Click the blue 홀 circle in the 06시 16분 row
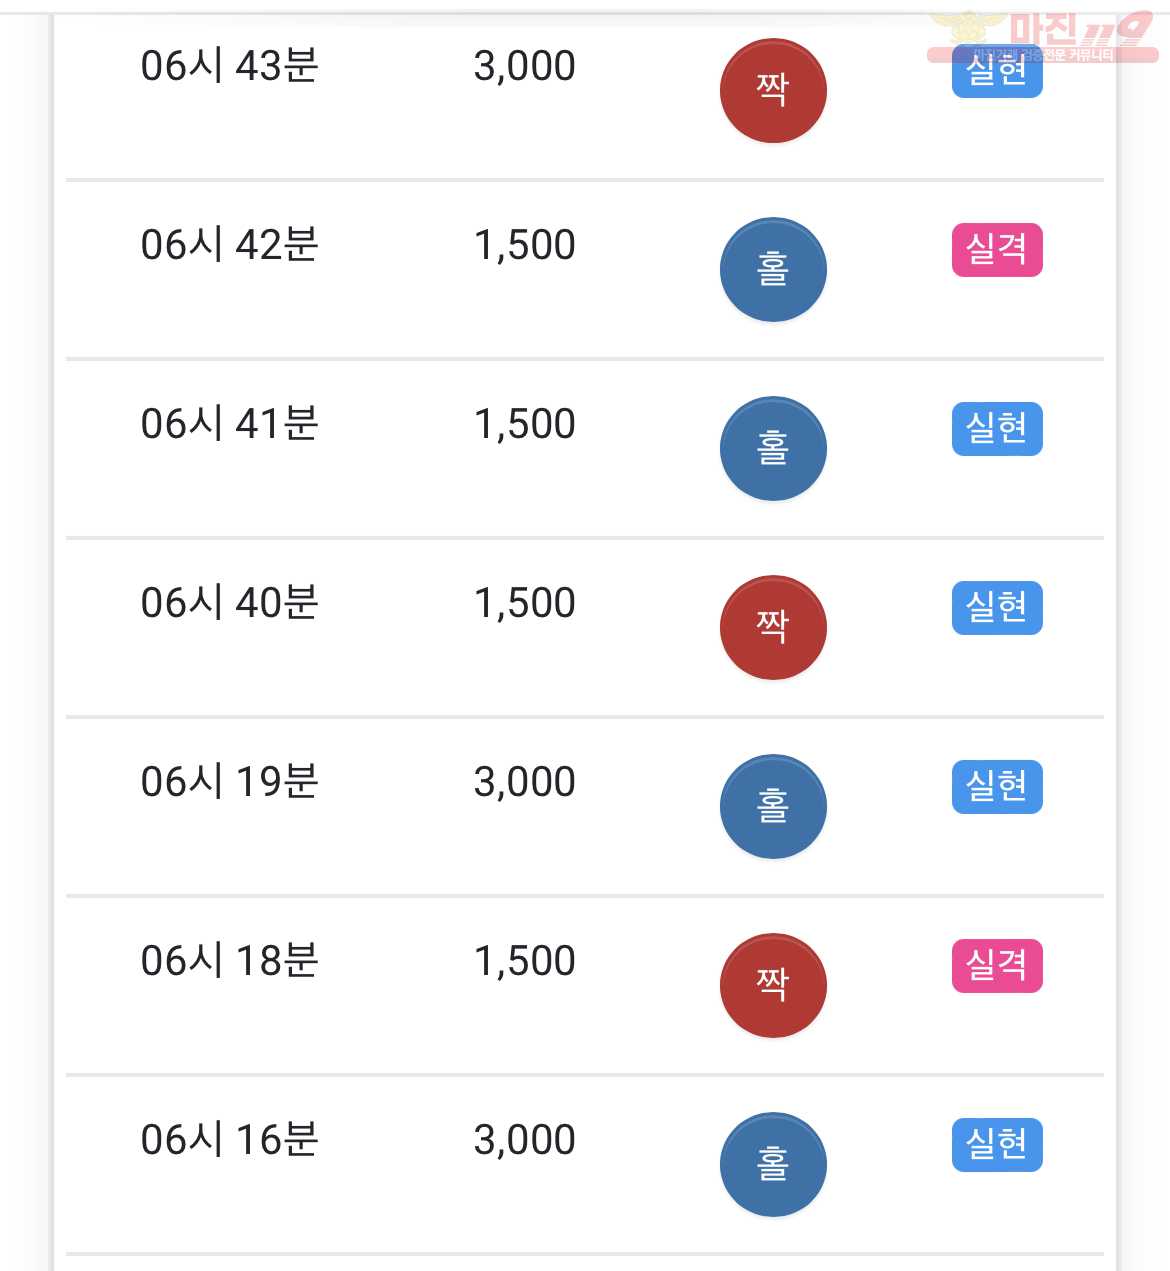 tap(773, 1165)
